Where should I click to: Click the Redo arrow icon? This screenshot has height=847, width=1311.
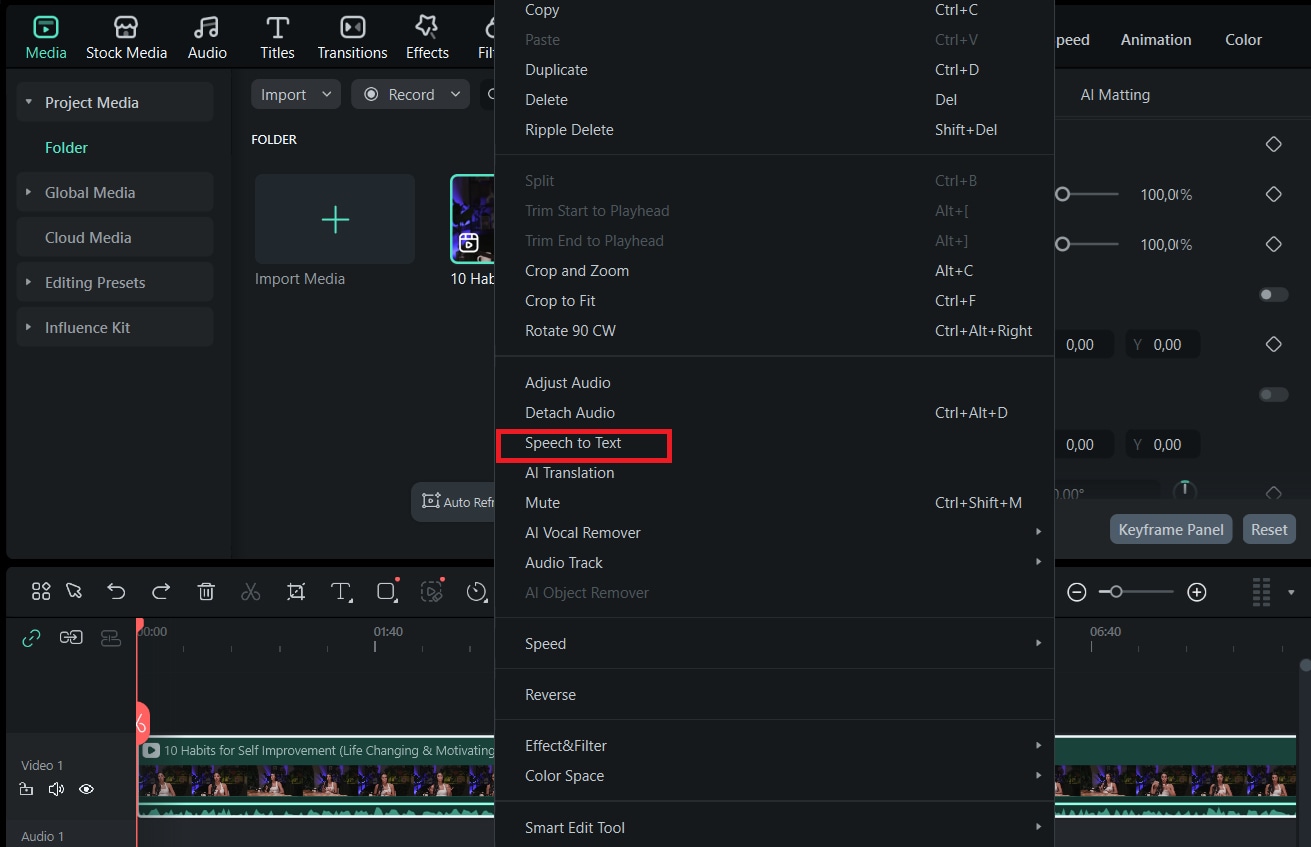click(161, 591)
